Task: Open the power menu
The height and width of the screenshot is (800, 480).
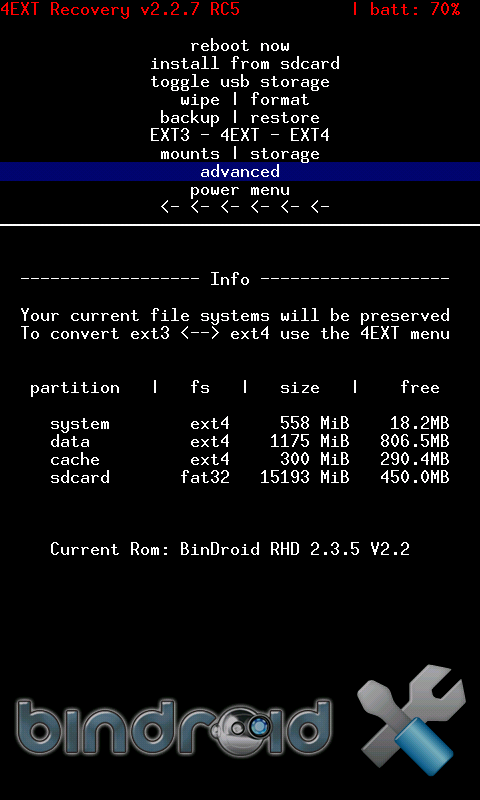Action: 240,190
